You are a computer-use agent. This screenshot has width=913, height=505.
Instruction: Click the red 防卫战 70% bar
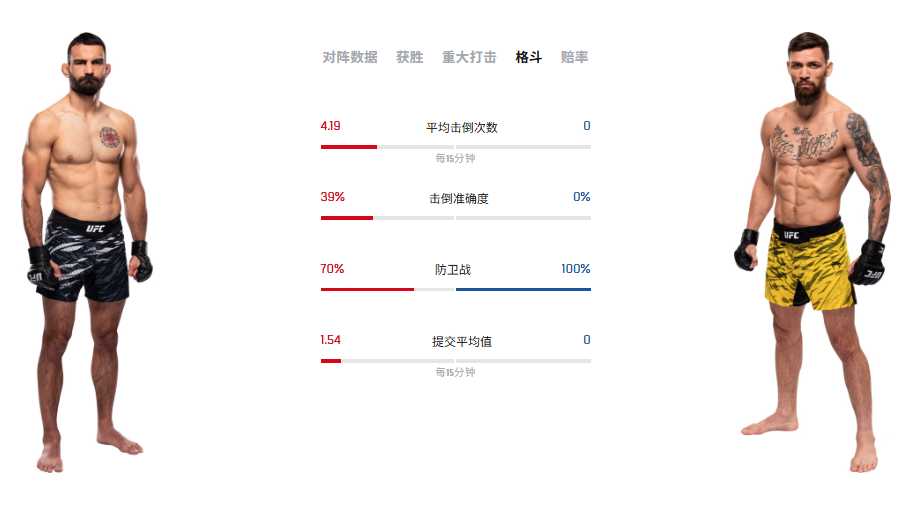[x=367, y=289]
